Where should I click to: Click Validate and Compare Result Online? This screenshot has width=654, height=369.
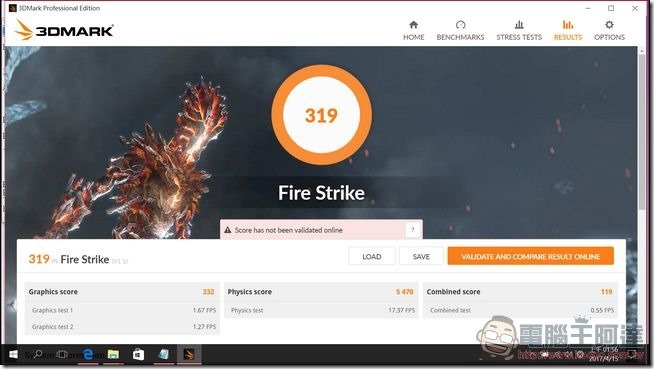click(531, 256)
